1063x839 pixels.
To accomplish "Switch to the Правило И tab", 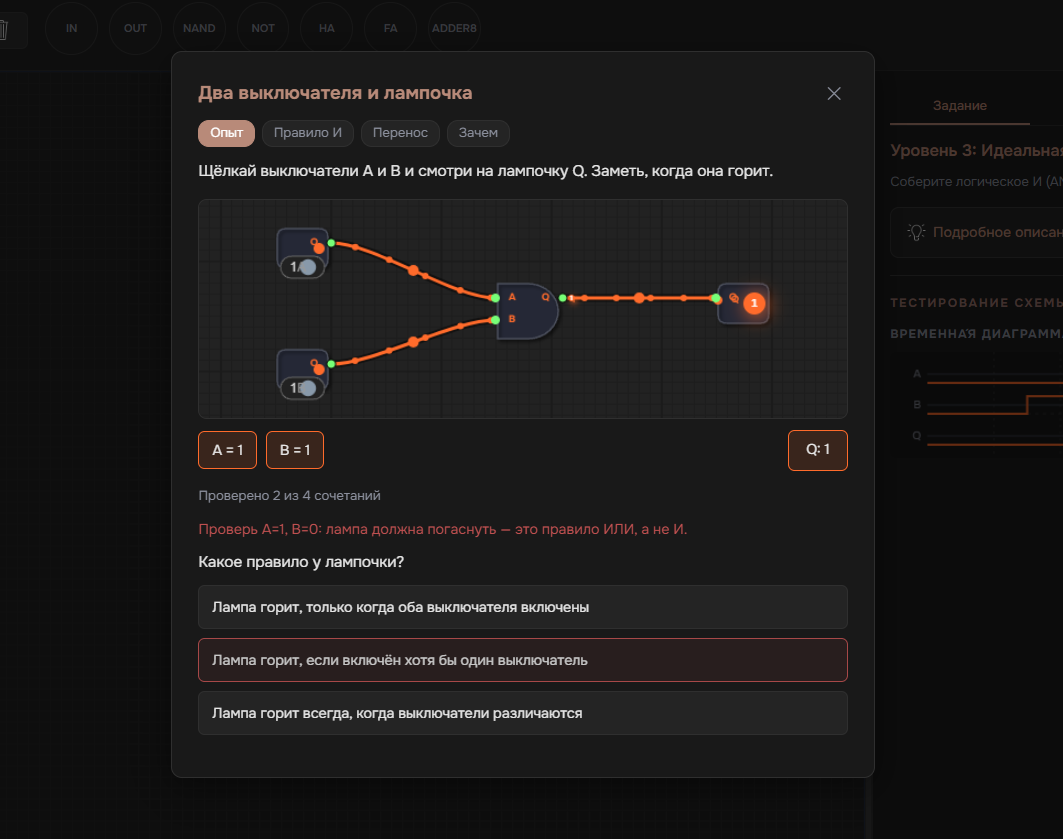I will [x=308, y=133].
